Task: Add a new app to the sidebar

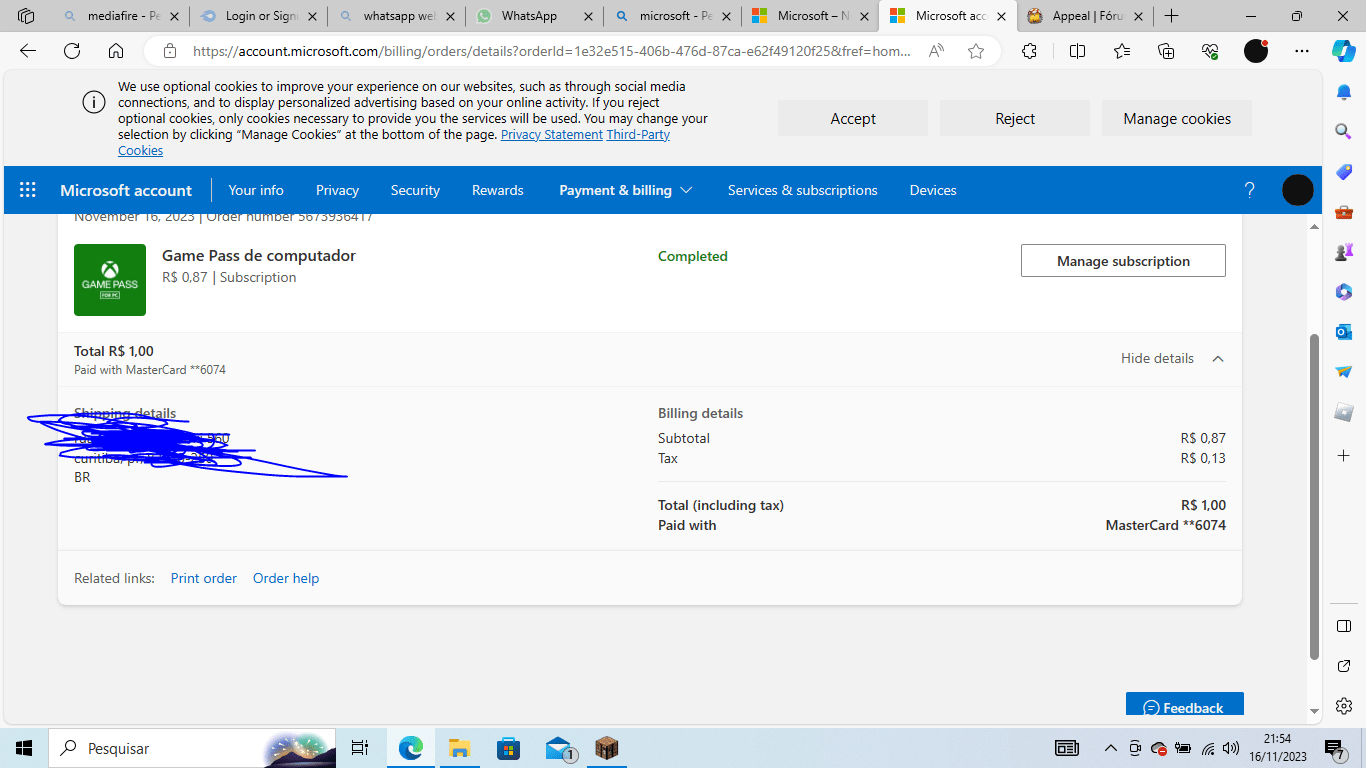Action: [x=1344, y=455]
